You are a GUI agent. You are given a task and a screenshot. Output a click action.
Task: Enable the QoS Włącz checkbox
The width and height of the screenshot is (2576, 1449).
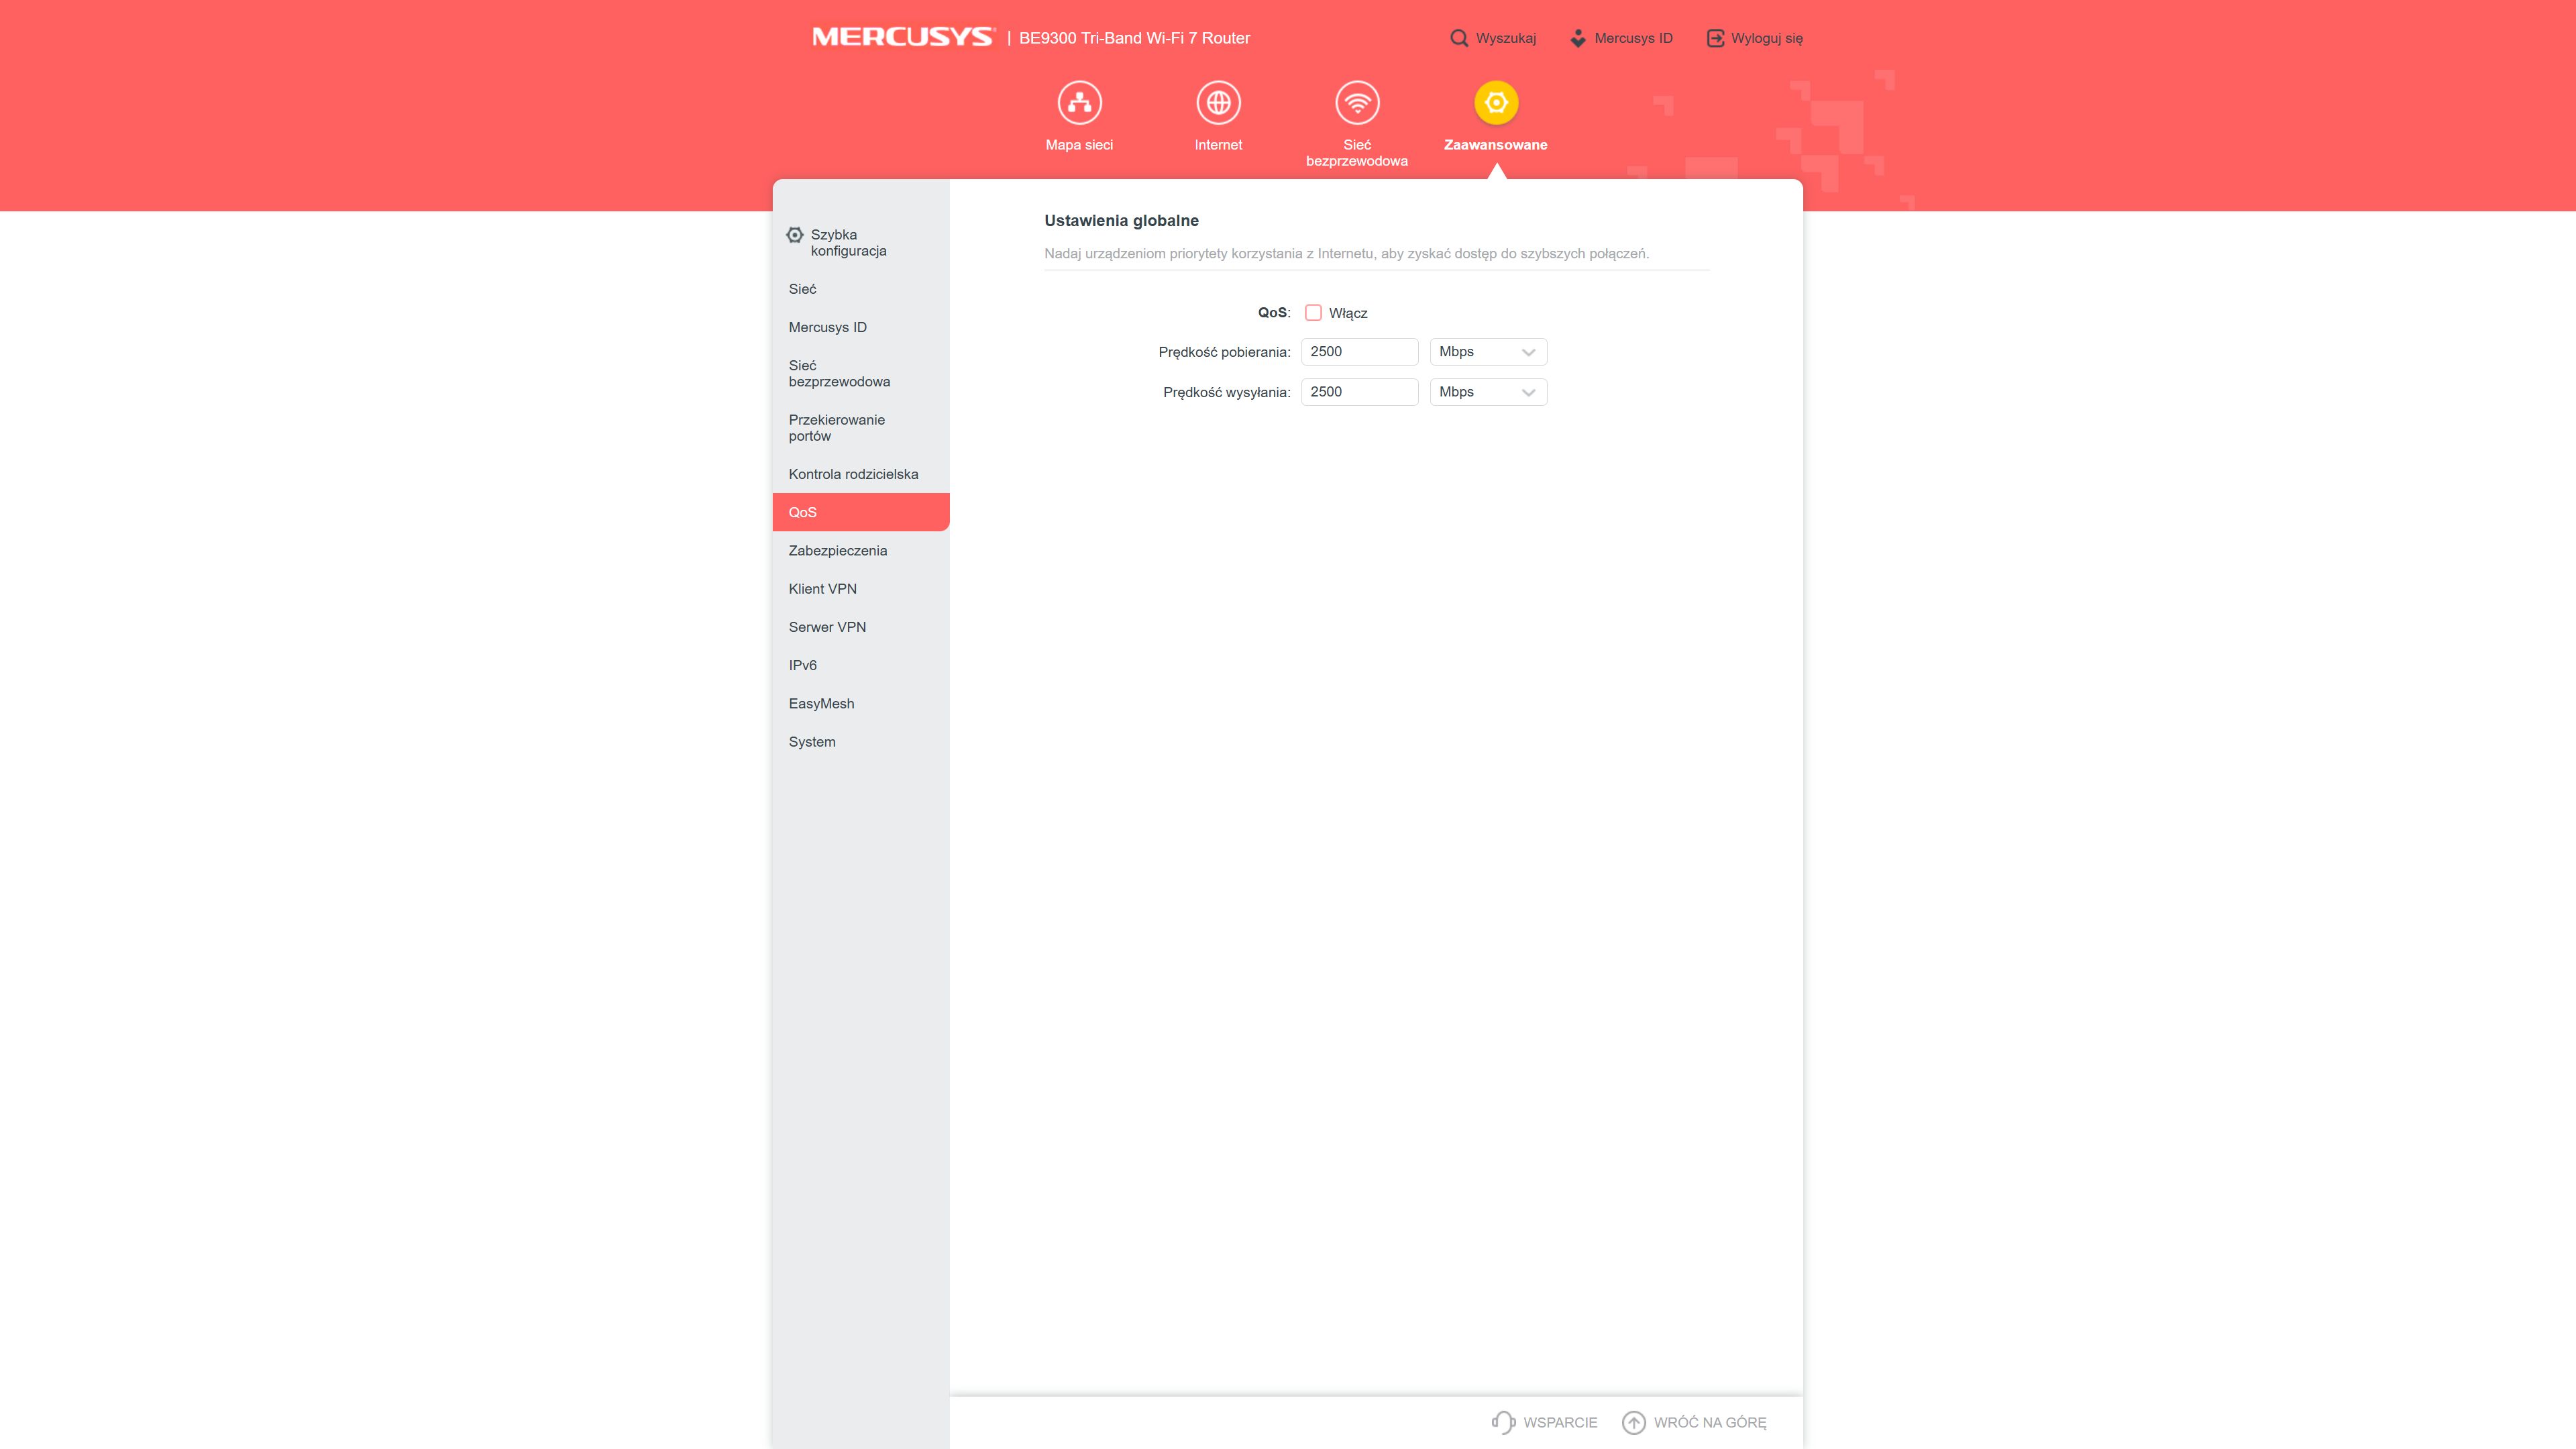[x=1313, y=313]
